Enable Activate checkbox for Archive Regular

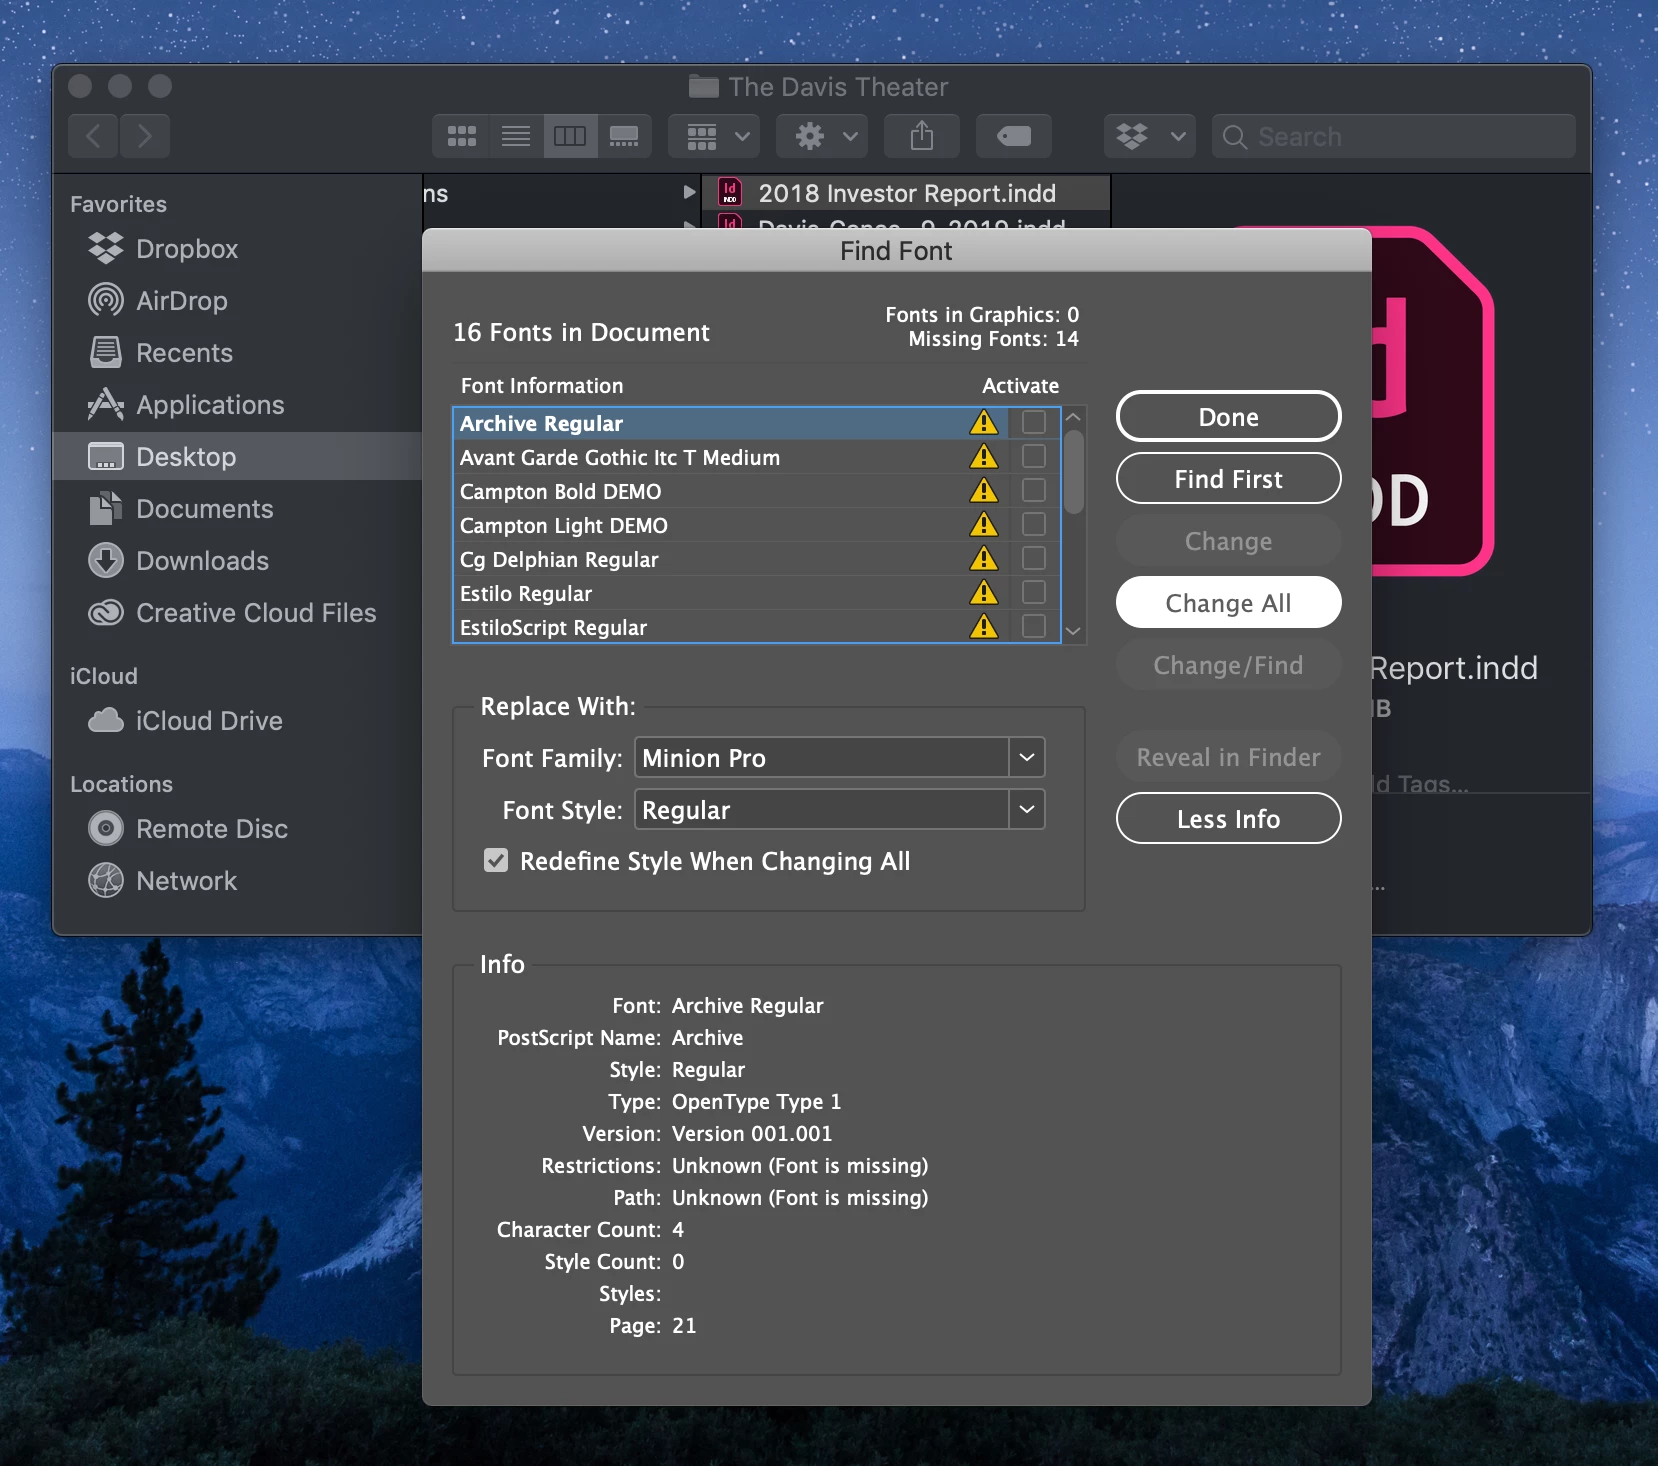1034,422
